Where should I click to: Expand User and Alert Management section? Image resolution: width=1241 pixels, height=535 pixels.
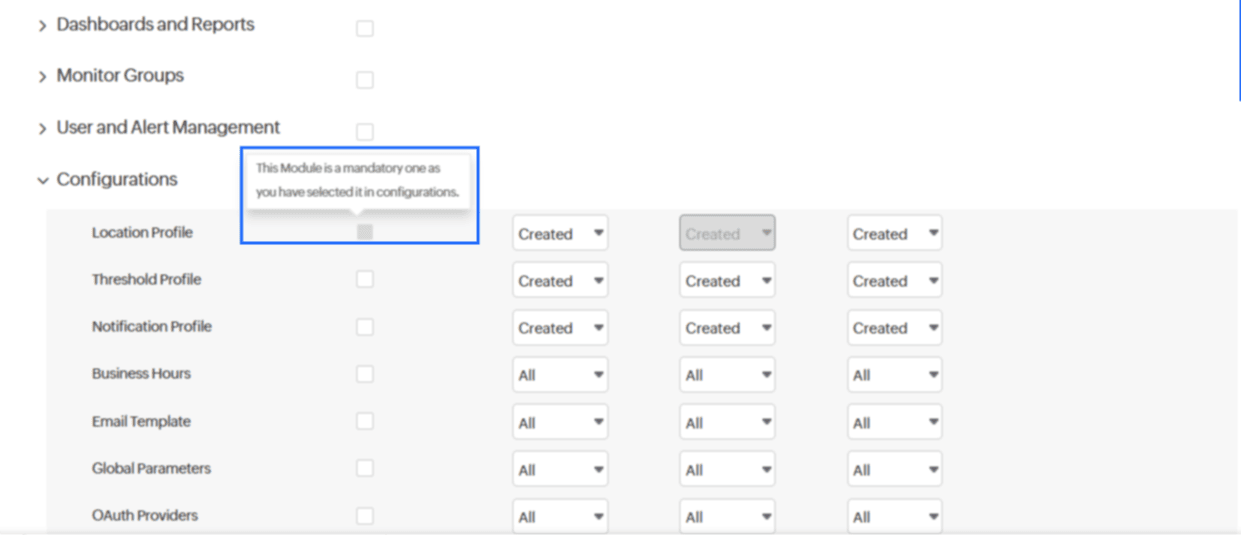tap(43, 129)
